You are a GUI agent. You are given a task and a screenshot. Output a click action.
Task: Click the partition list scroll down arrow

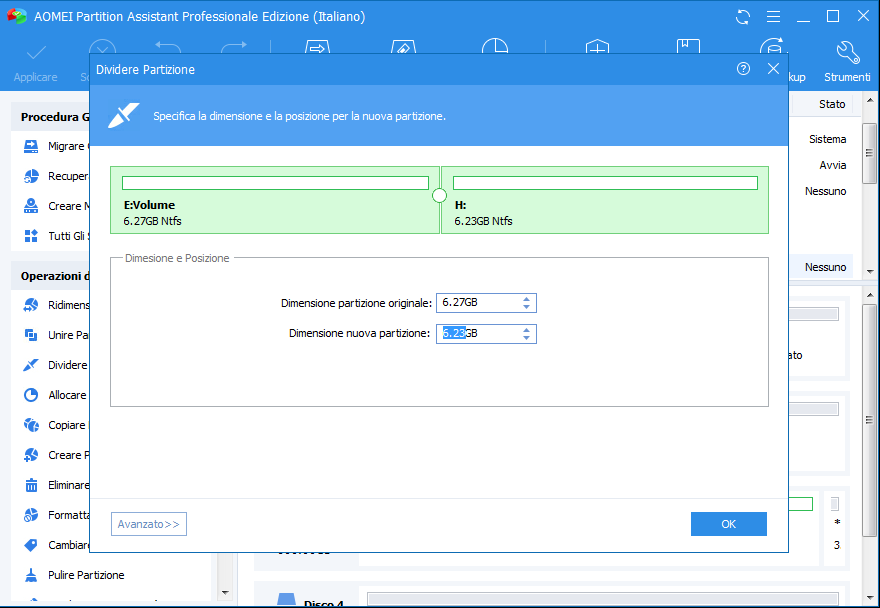(870, 271)
